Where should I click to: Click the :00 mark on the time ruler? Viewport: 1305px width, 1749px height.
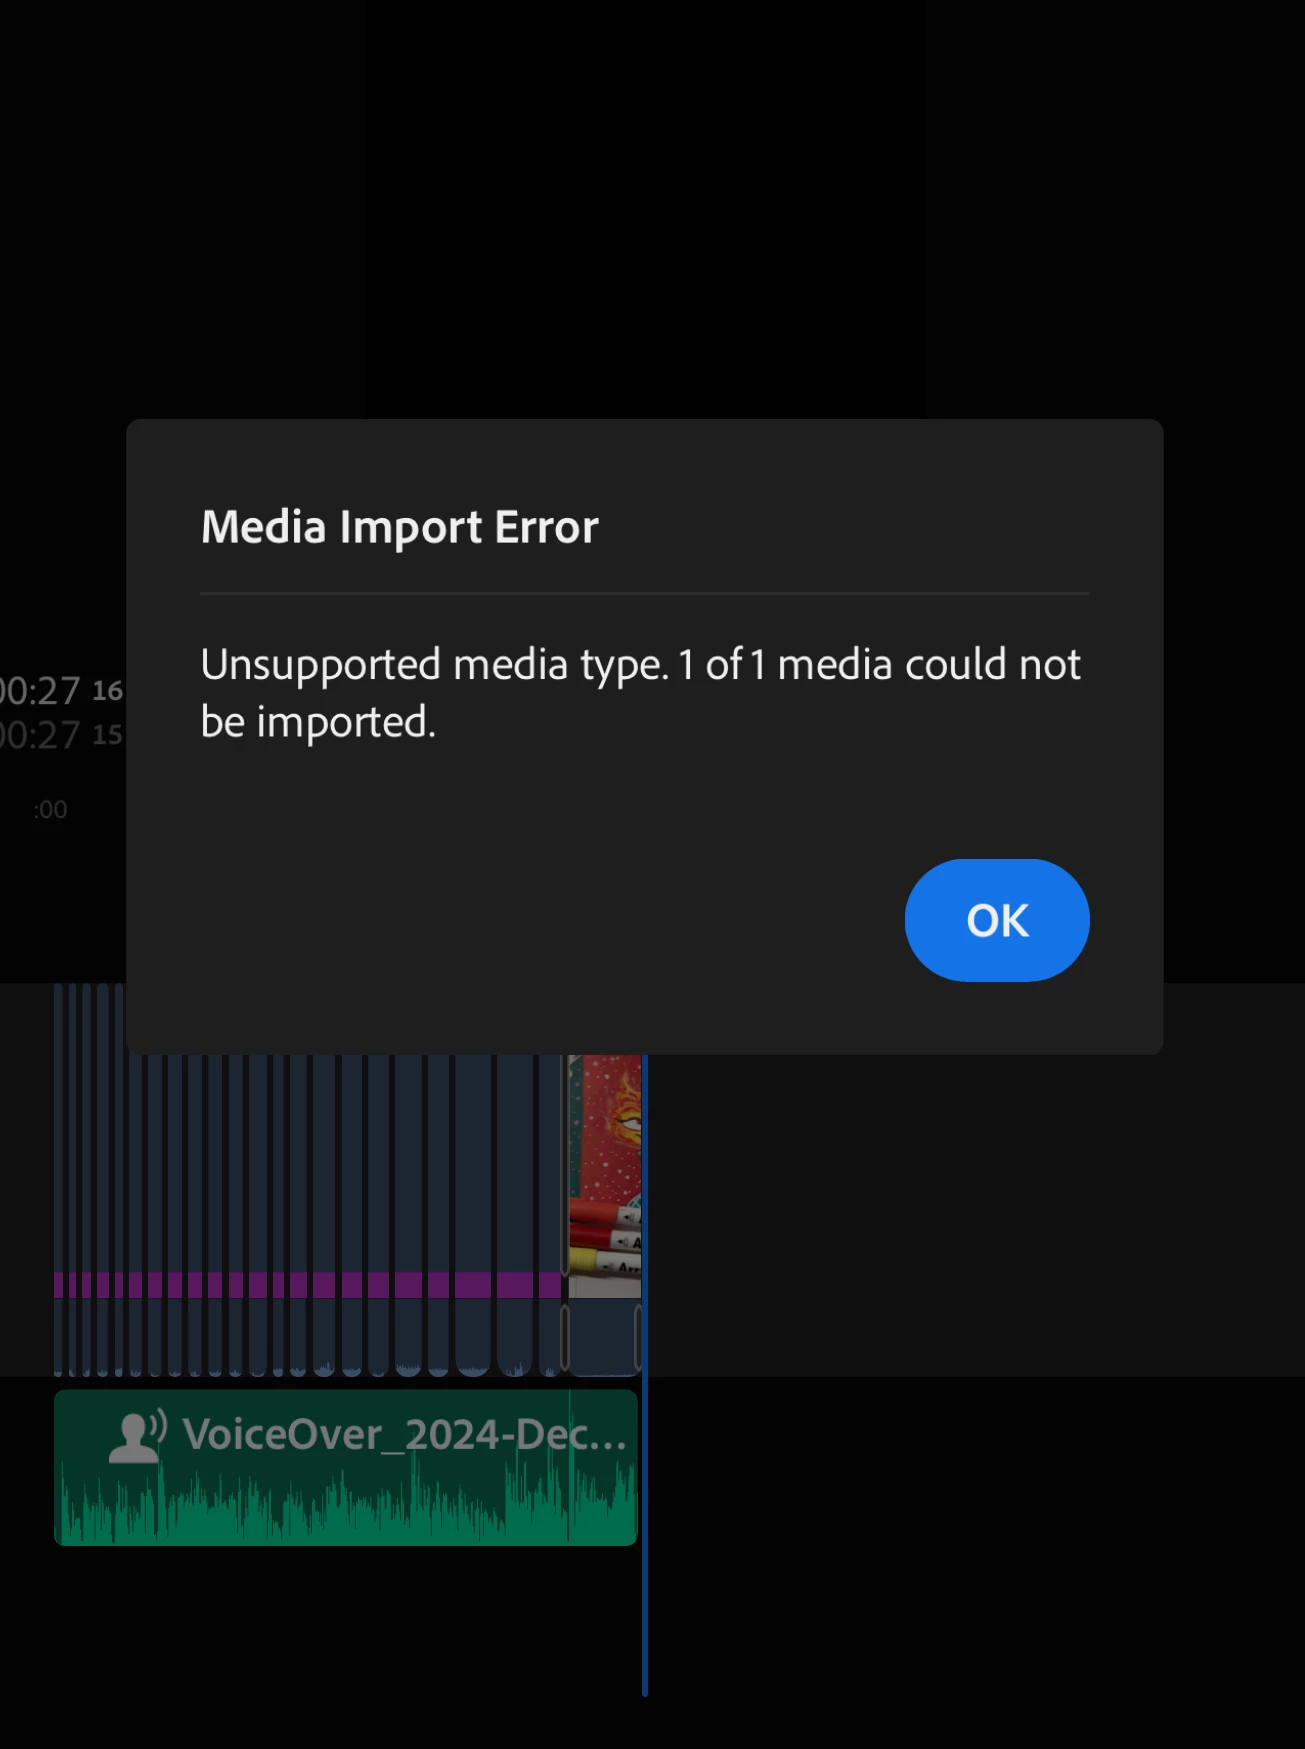click(50, 809)
